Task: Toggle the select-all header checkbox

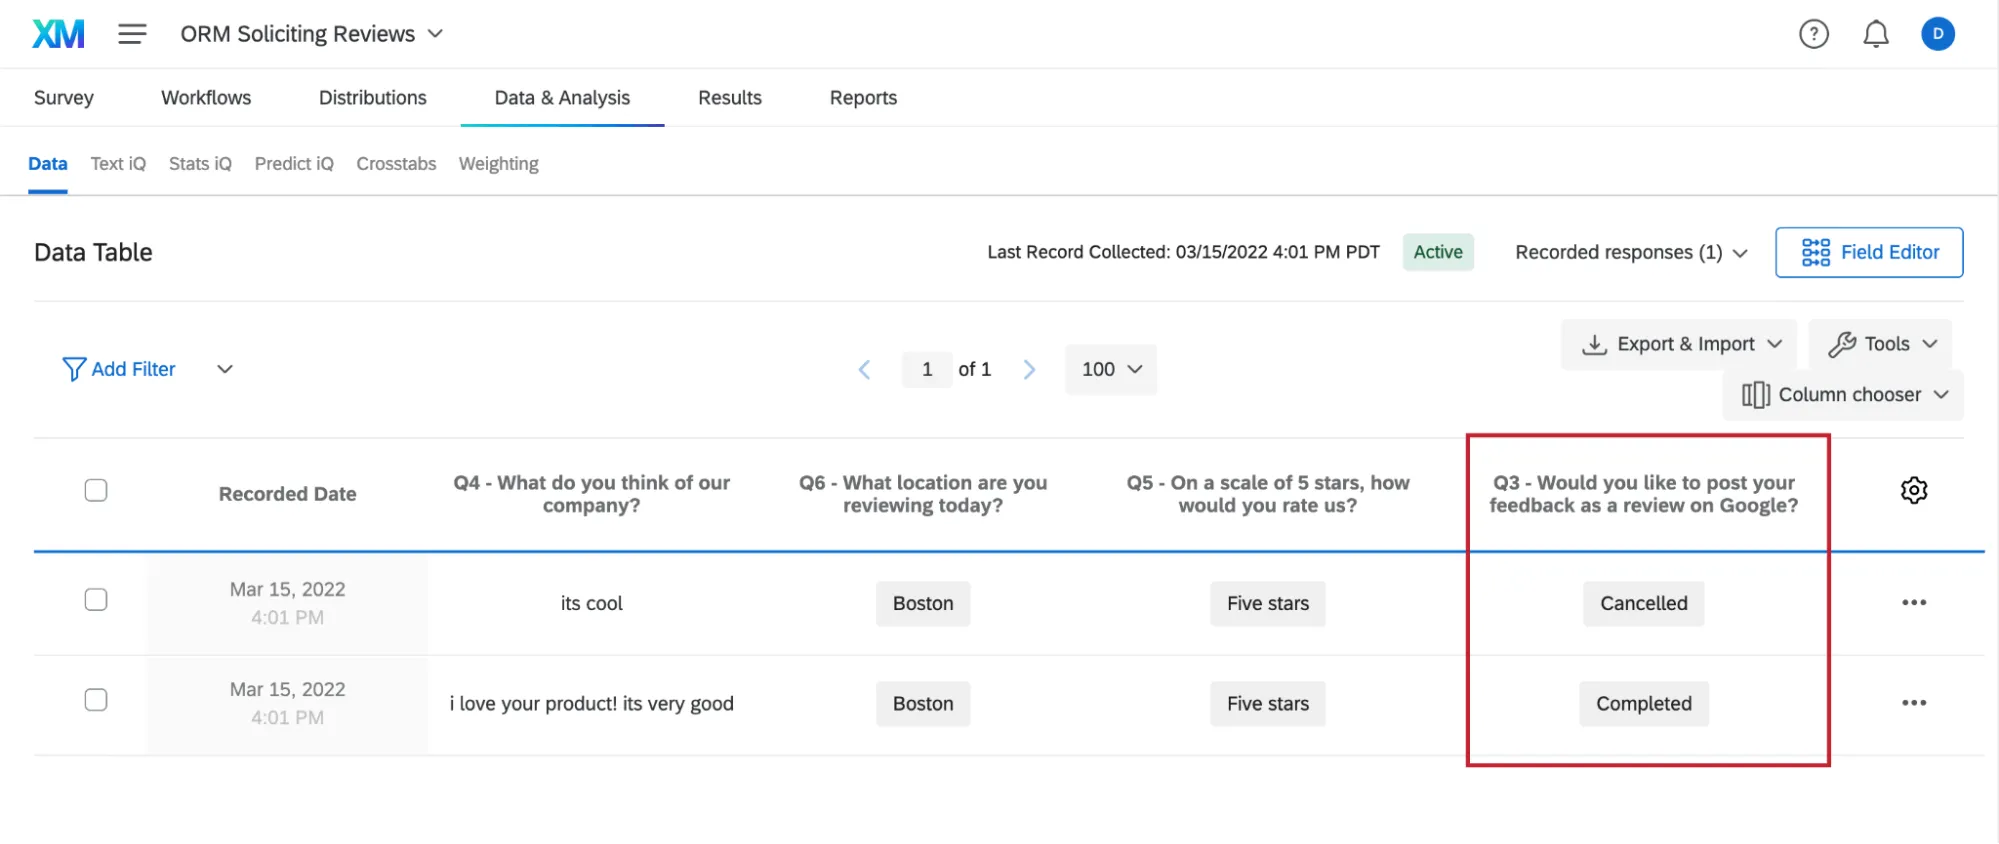Action: [96, 490]
